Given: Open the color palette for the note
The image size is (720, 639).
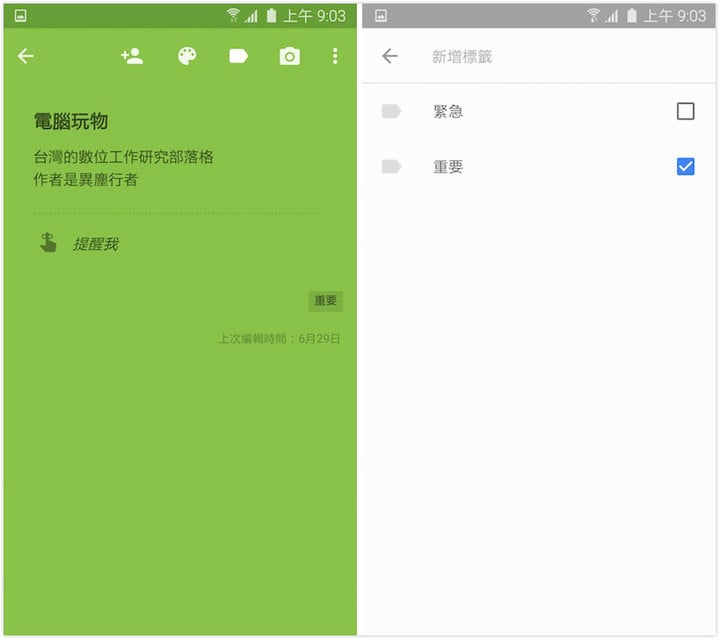Looking at the screenshot, I should [x=187, y=57].
